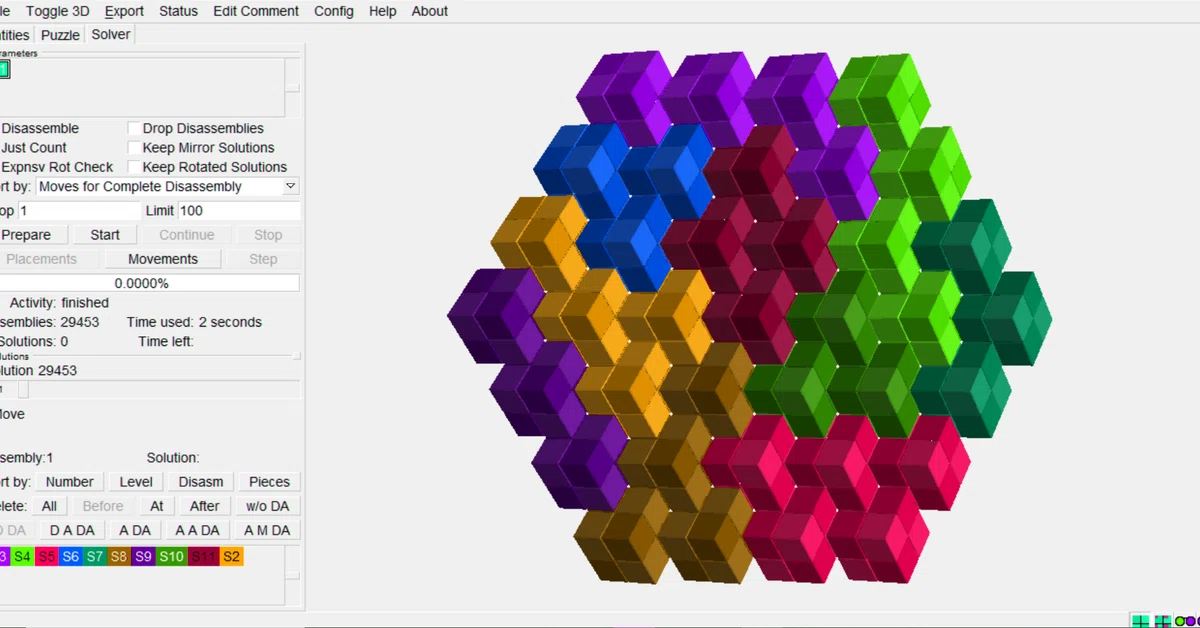Click the Limit input field
The height and width of the screenshot is (628, 1200).
click(x=239, y=211)
